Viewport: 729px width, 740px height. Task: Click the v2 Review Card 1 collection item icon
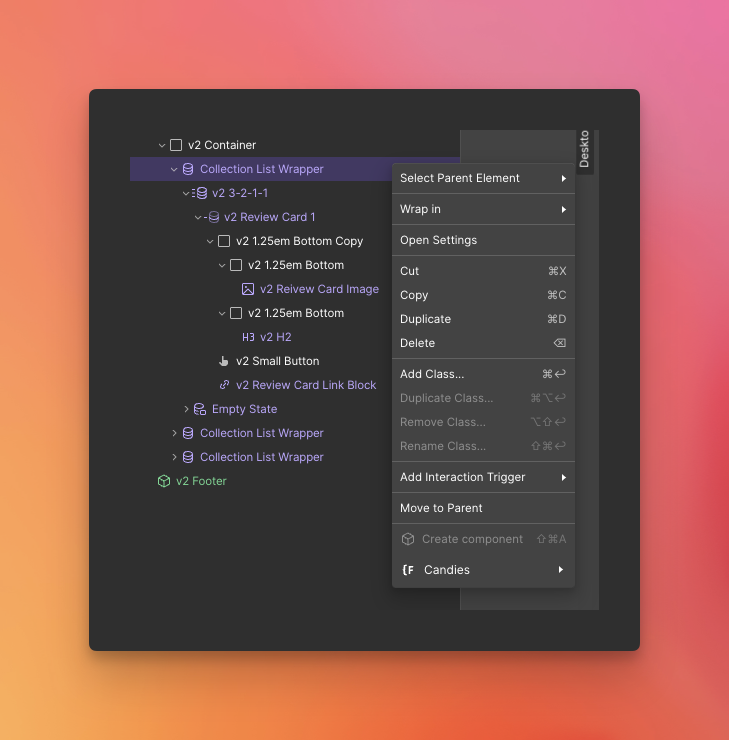click(x=212, y=217)
